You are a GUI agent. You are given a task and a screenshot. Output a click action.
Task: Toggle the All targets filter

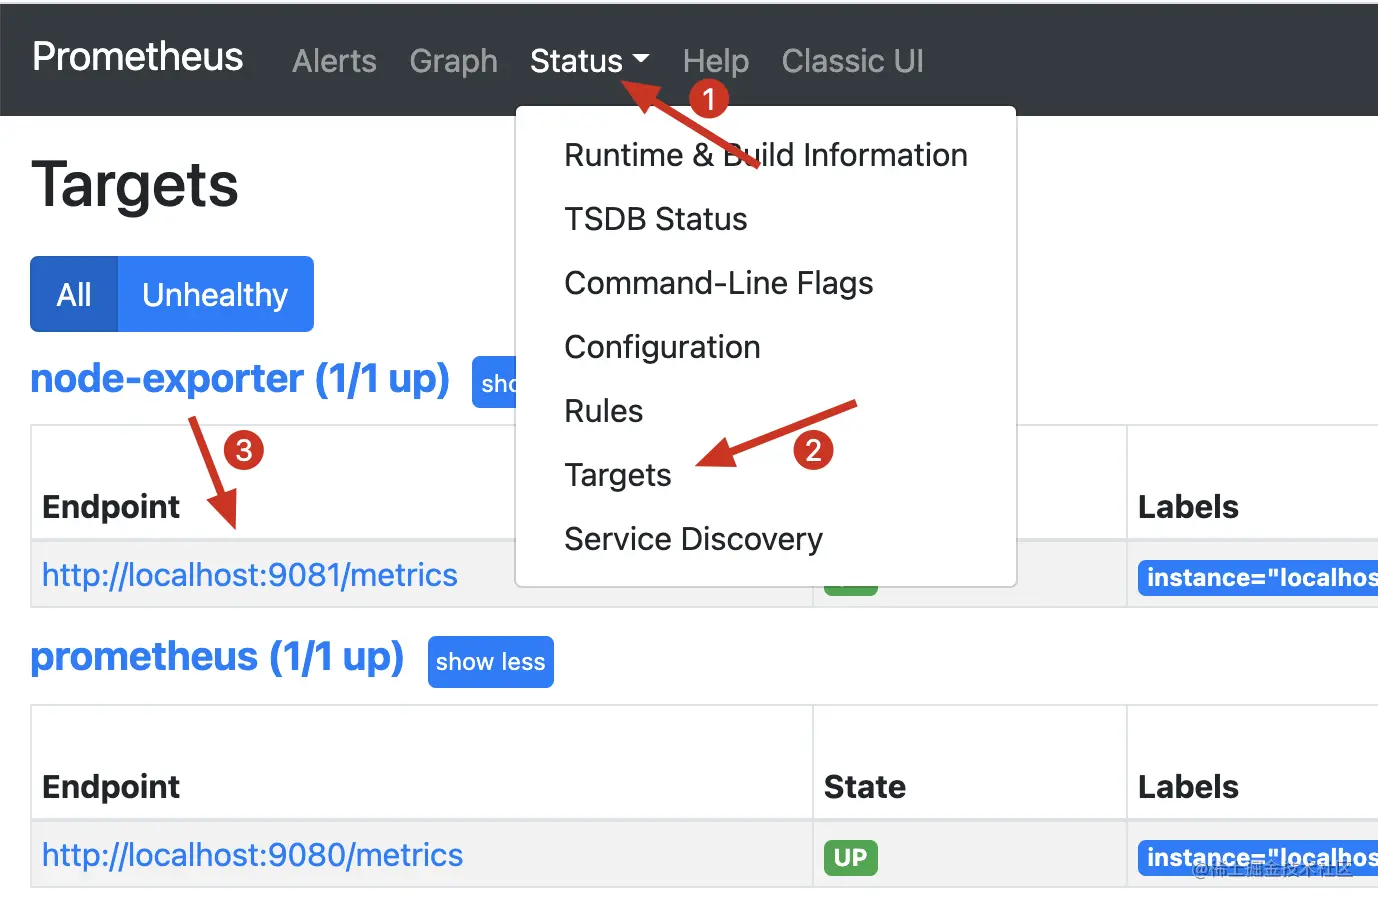74,294
